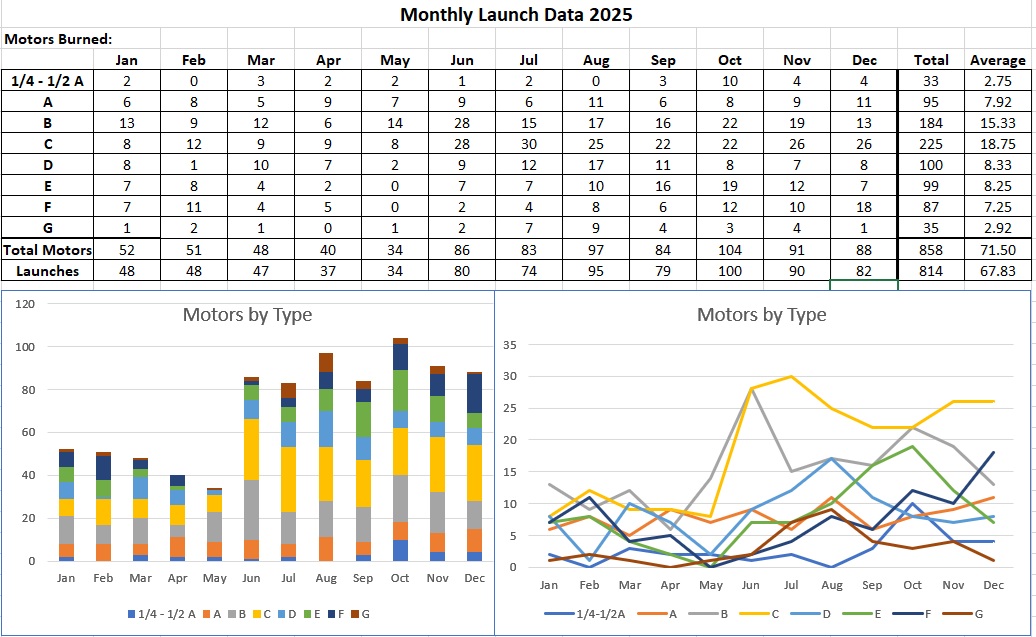Select the Monthly Launch Data 2025 title cell
Screen dimensions: 1036x637
(x=516, y=15)
